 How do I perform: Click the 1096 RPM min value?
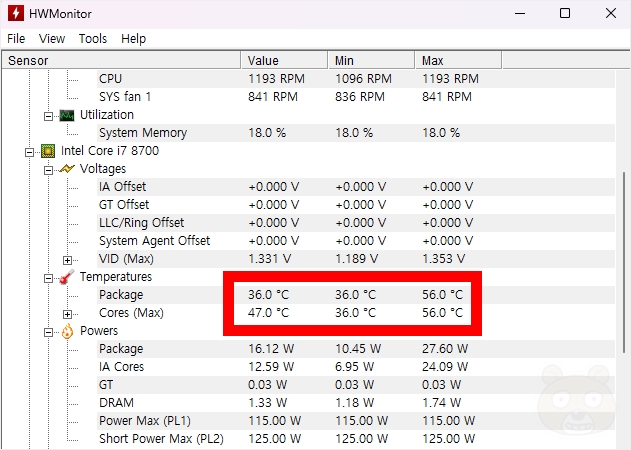click(363, 78)
